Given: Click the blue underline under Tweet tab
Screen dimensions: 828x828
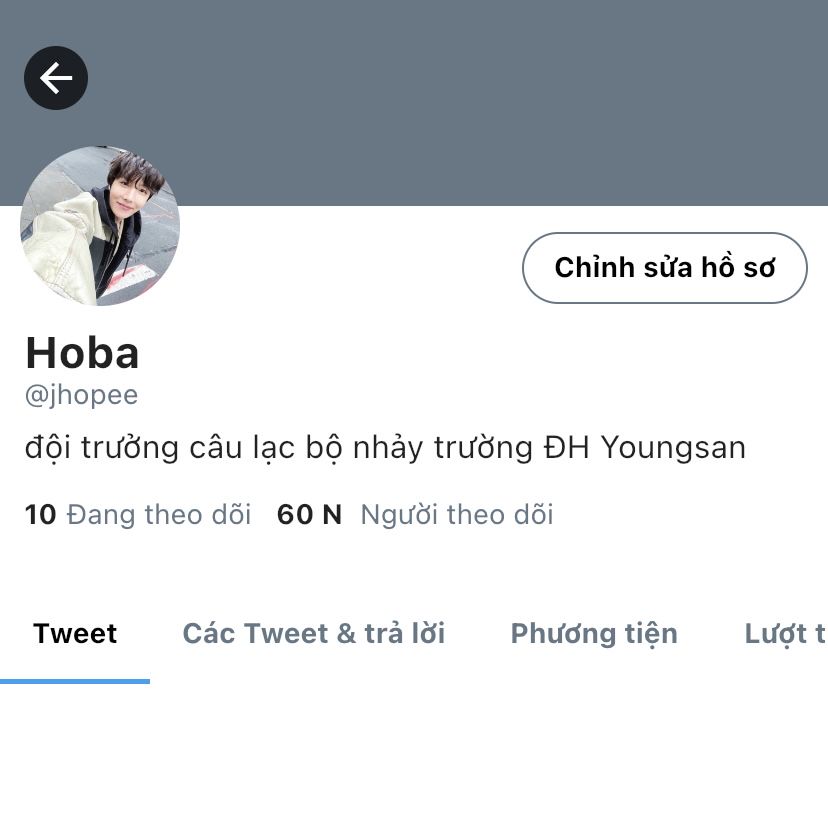Looking at the screenshot, I should coord(75,682).
